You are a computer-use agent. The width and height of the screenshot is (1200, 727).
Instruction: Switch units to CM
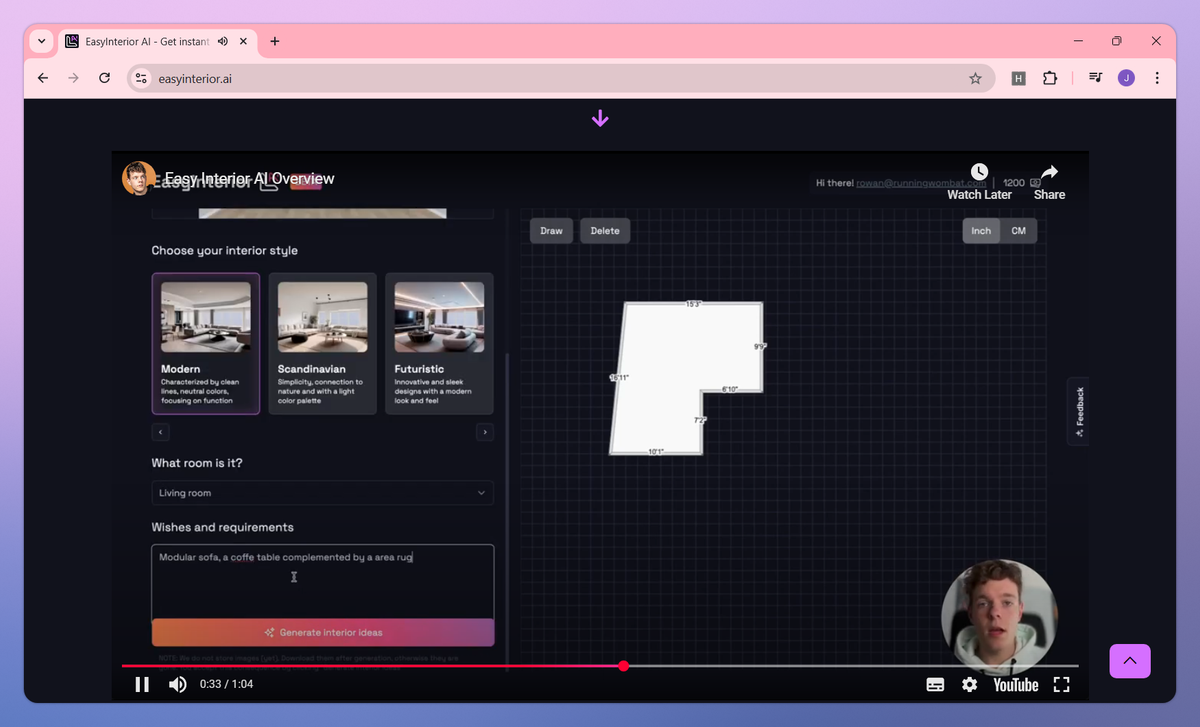pyautogui.click(x=1018, y=231)
